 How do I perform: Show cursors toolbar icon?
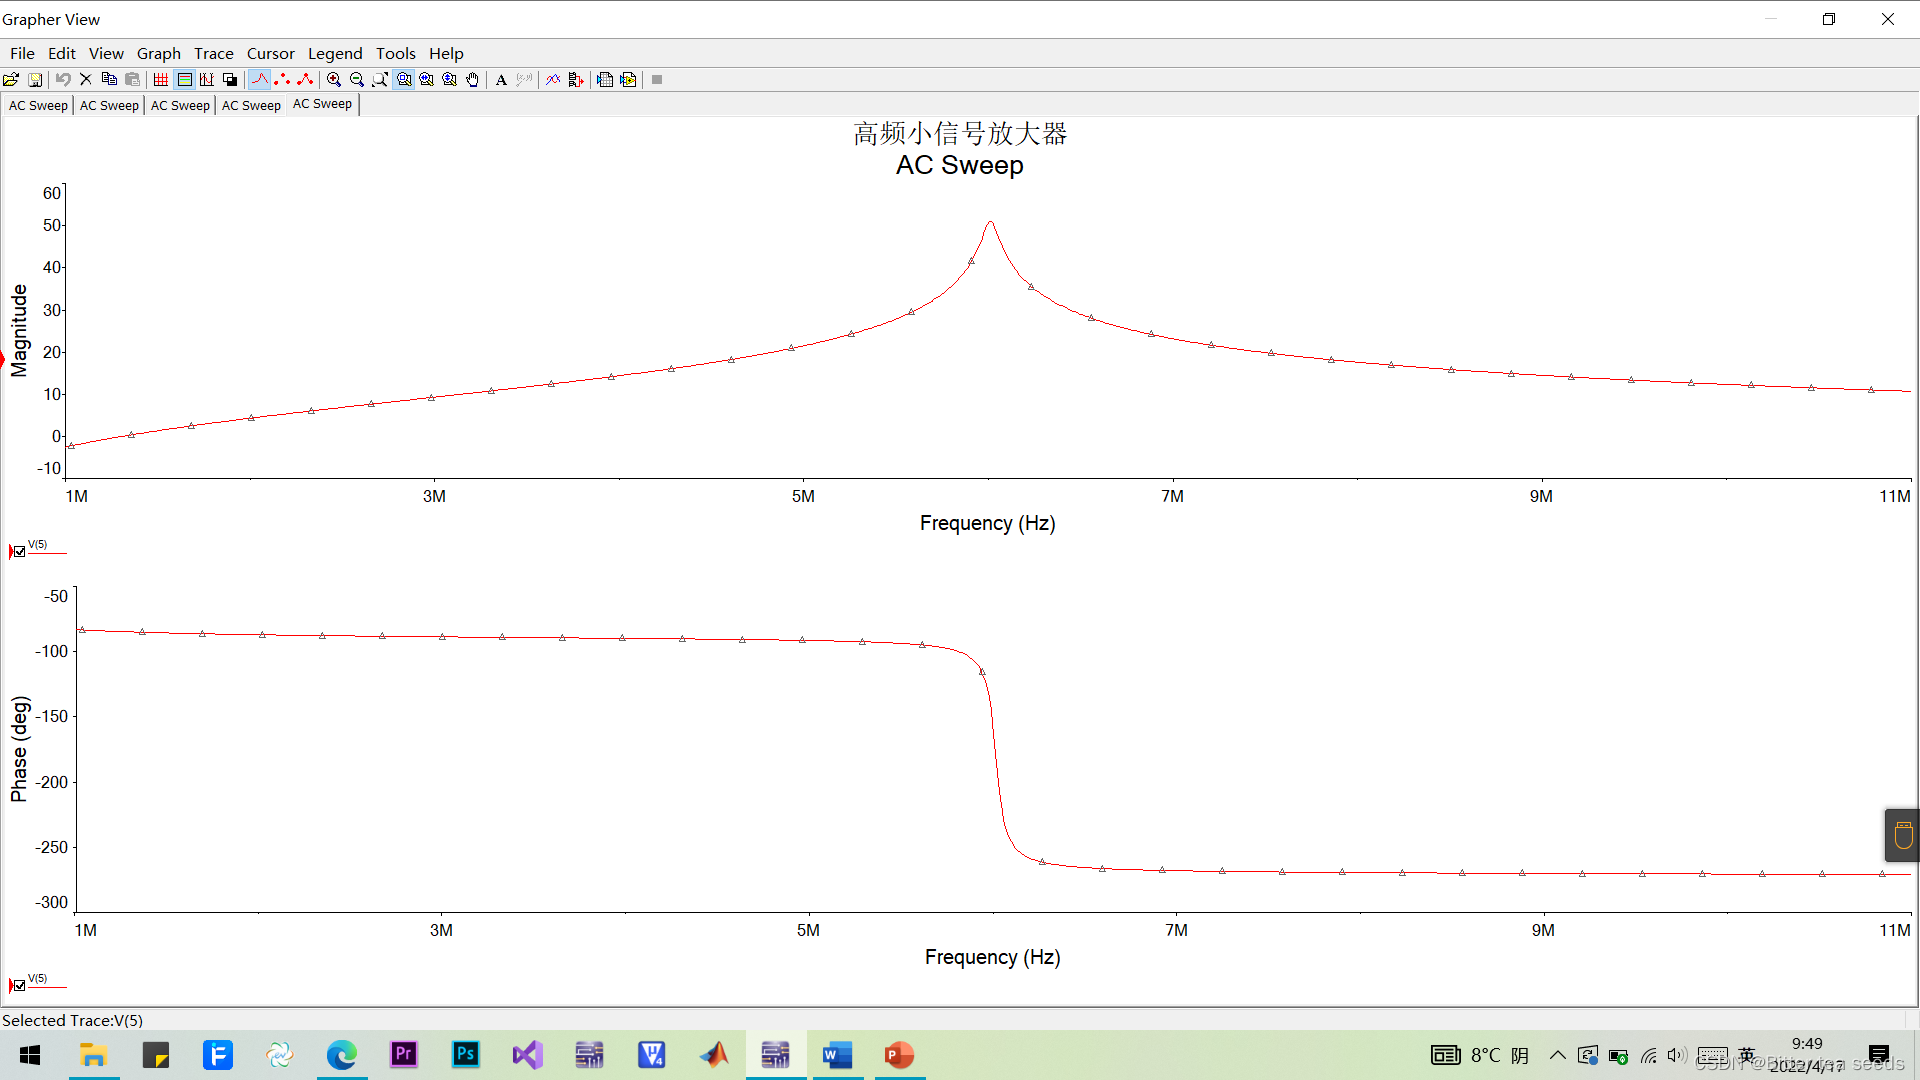[207, 80]
